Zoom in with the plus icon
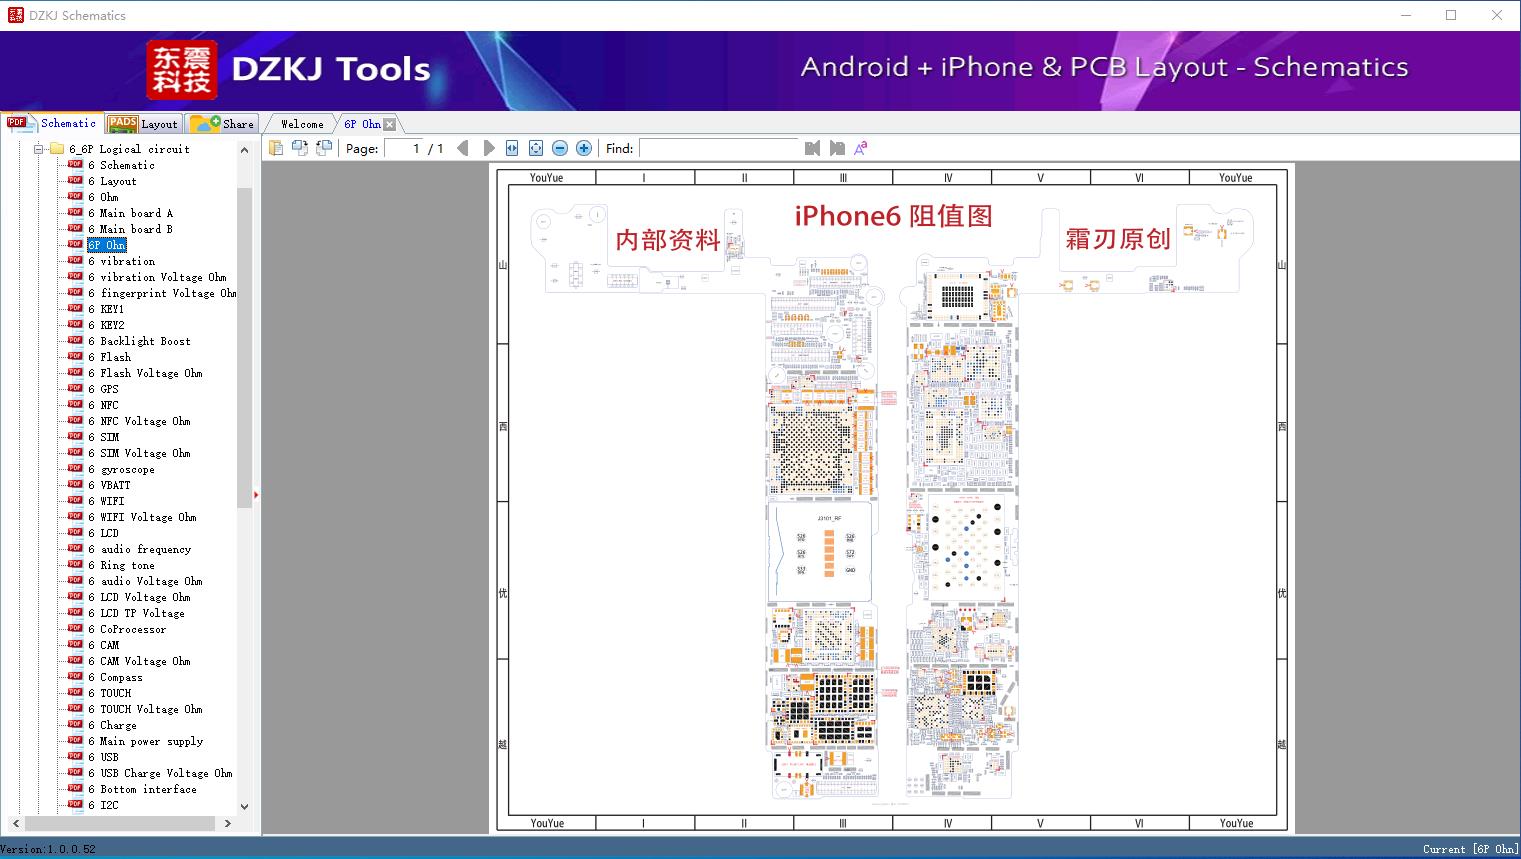The height and width of the screenshot is (859, 1521). pyautogui.click(x=584, y=148)
